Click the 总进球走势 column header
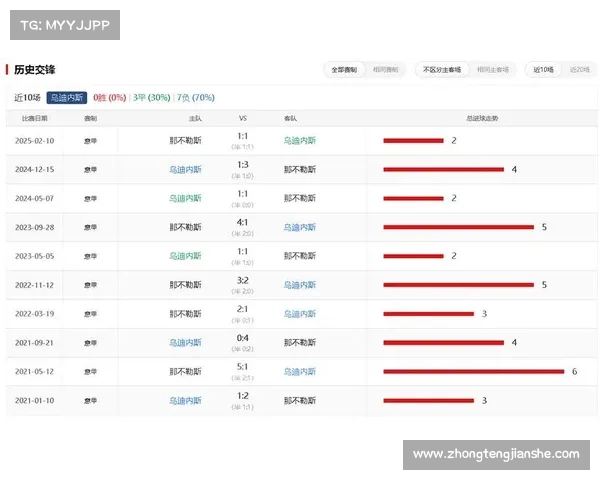 pyautogui.click(x=481, y=119)
